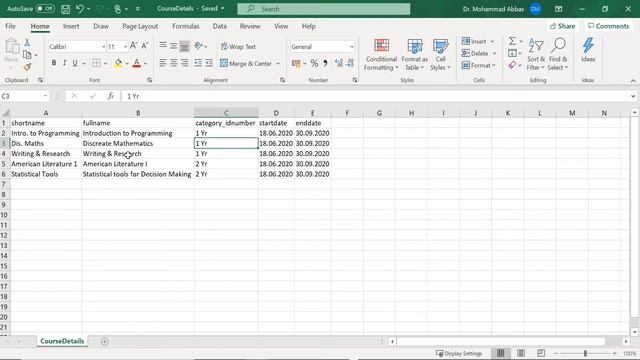
Task: Click the Orientation text angle icon
Action: point(199,46)
